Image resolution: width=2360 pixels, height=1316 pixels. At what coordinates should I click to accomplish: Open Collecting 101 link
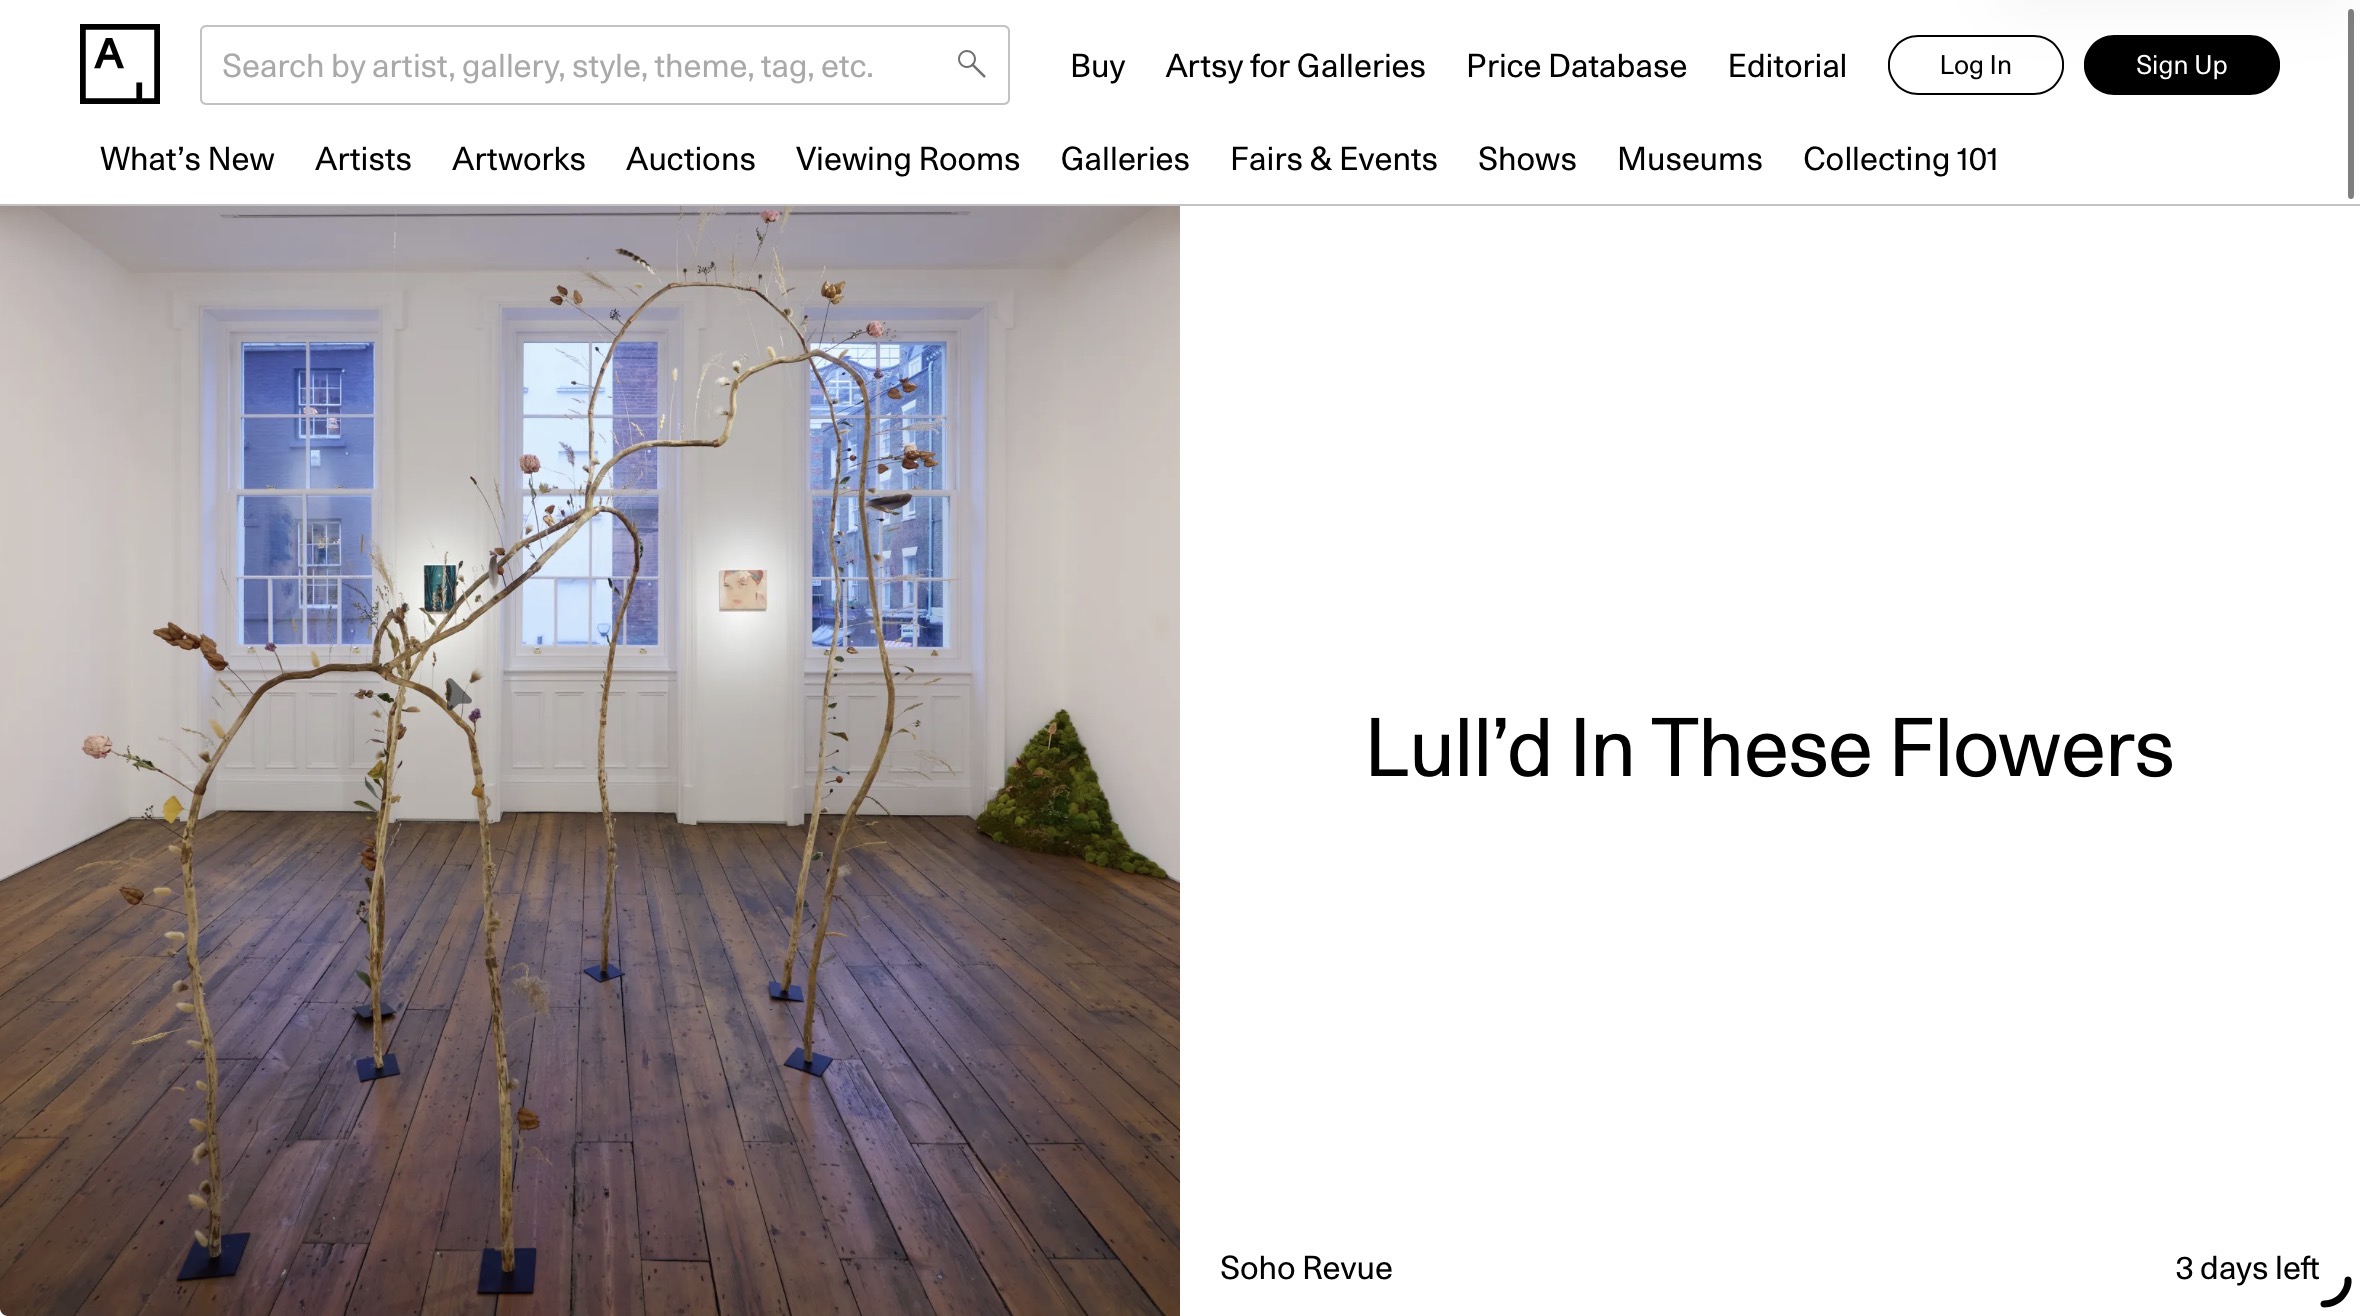(x=1900, y=159)
